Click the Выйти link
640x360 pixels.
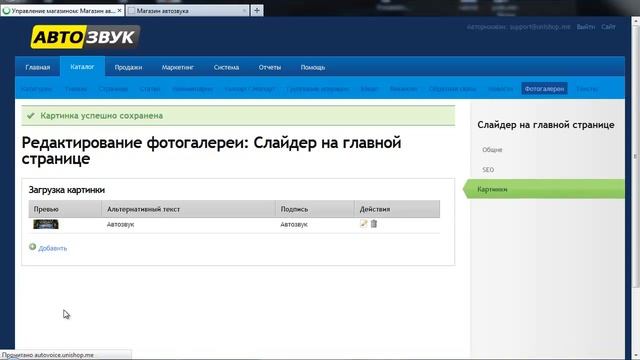pos(586,27)
